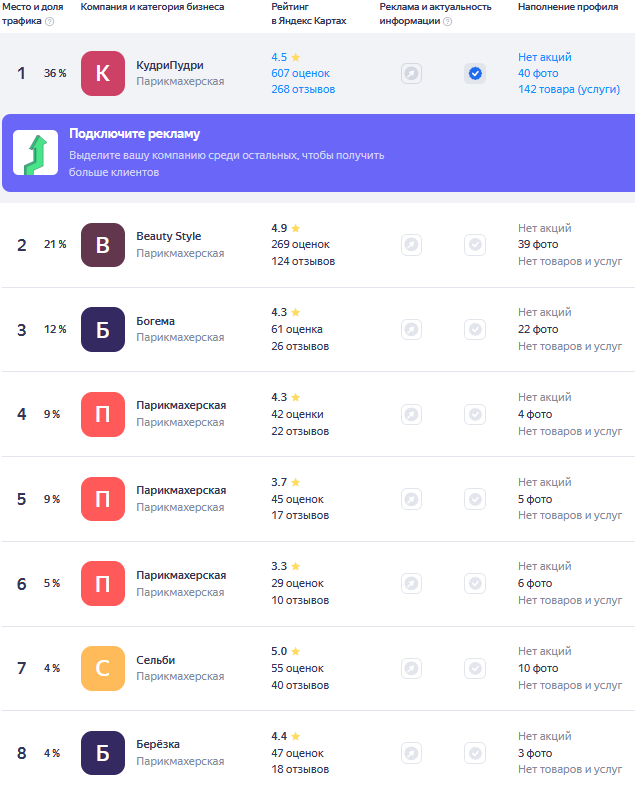The width and height of the screenshot is (635, 785).
Task: Click the grey verification checkmark for Beauty Style
Action: (475, 245)
